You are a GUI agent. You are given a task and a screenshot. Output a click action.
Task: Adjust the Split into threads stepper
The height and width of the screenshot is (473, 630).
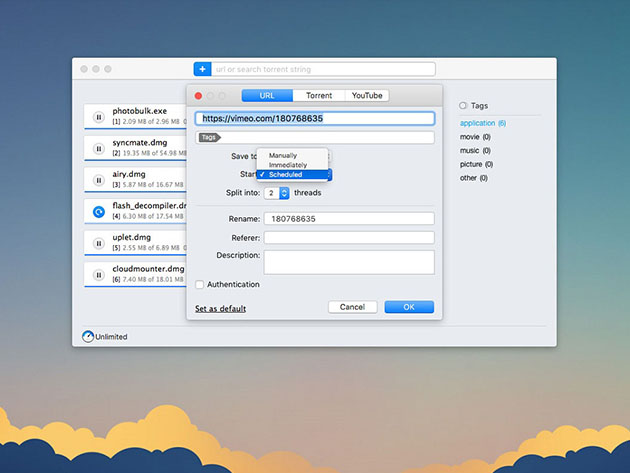click(284, 193)
